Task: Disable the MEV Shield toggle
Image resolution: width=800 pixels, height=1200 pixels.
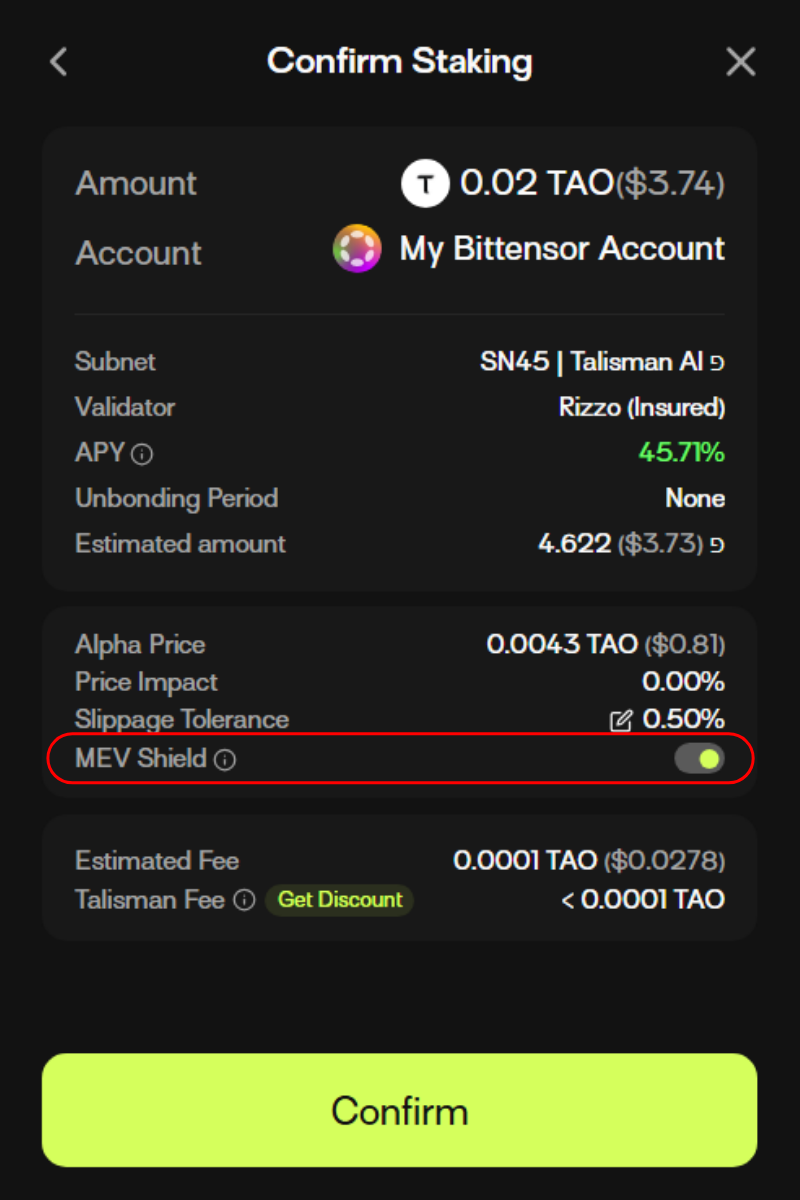Action: (x=699, y=759)
